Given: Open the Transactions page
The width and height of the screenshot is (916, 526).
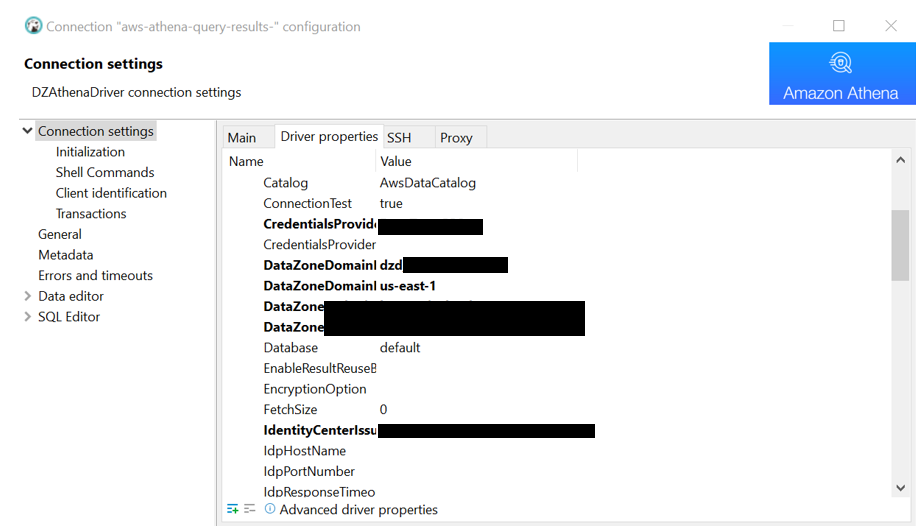Looking at the screenshot, I should 91,213.
